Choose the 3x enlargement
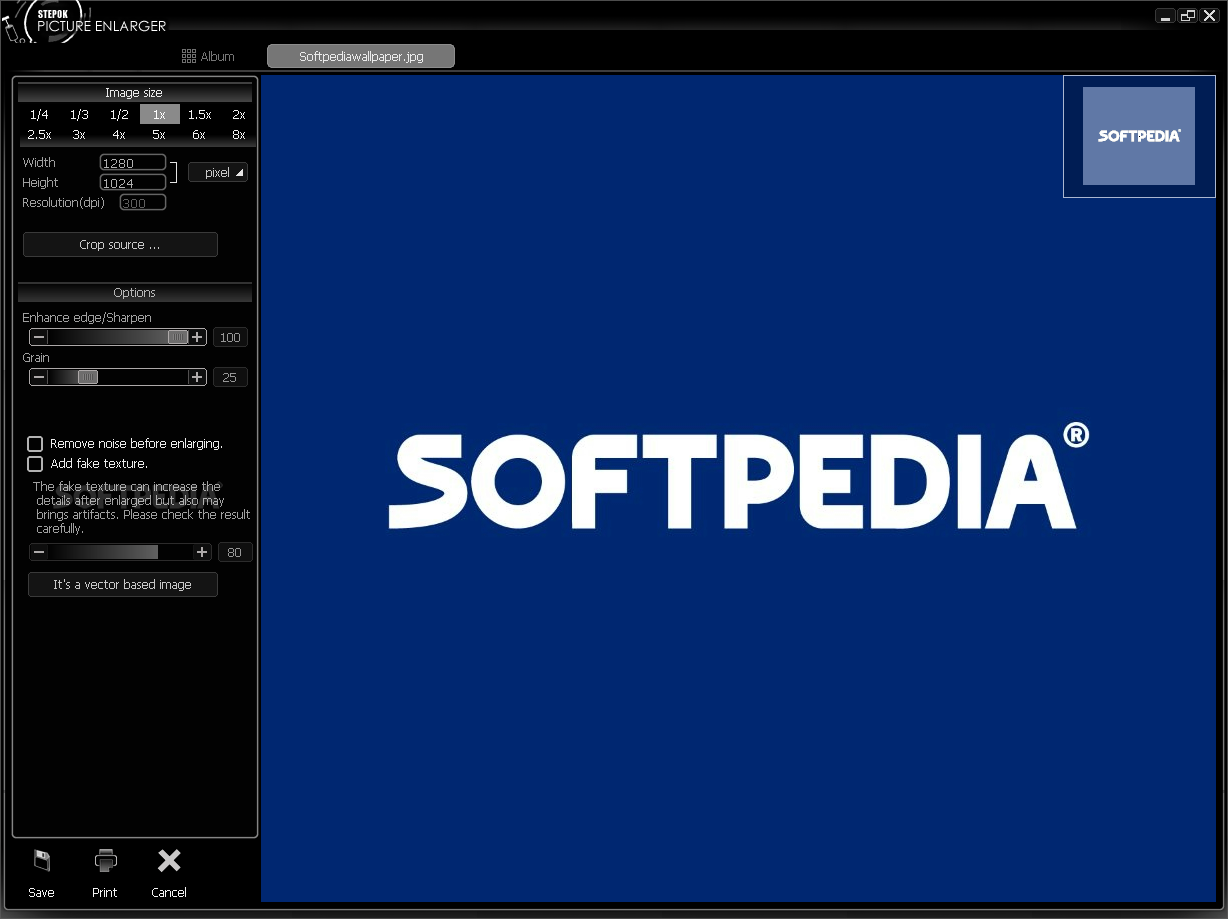The image size is (1228, 919). coord(79,134)
